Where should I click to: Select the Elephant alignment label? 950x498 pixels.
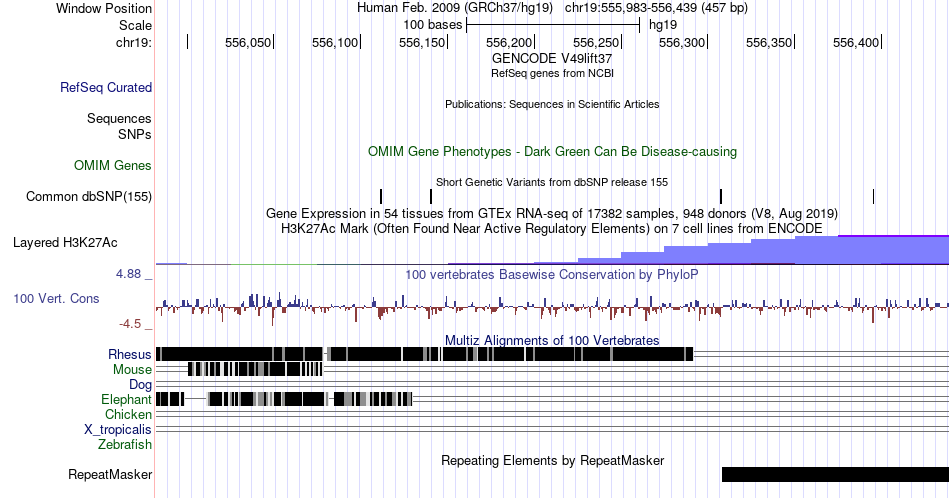pyautogui.click(x=127, y=399)
